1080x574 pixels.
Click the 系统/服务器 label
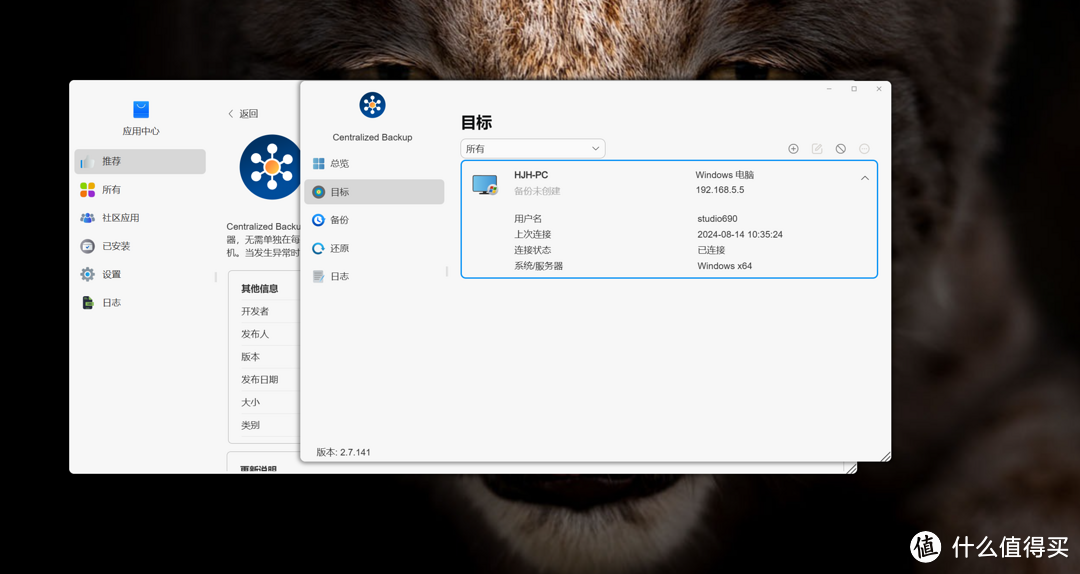539,266
